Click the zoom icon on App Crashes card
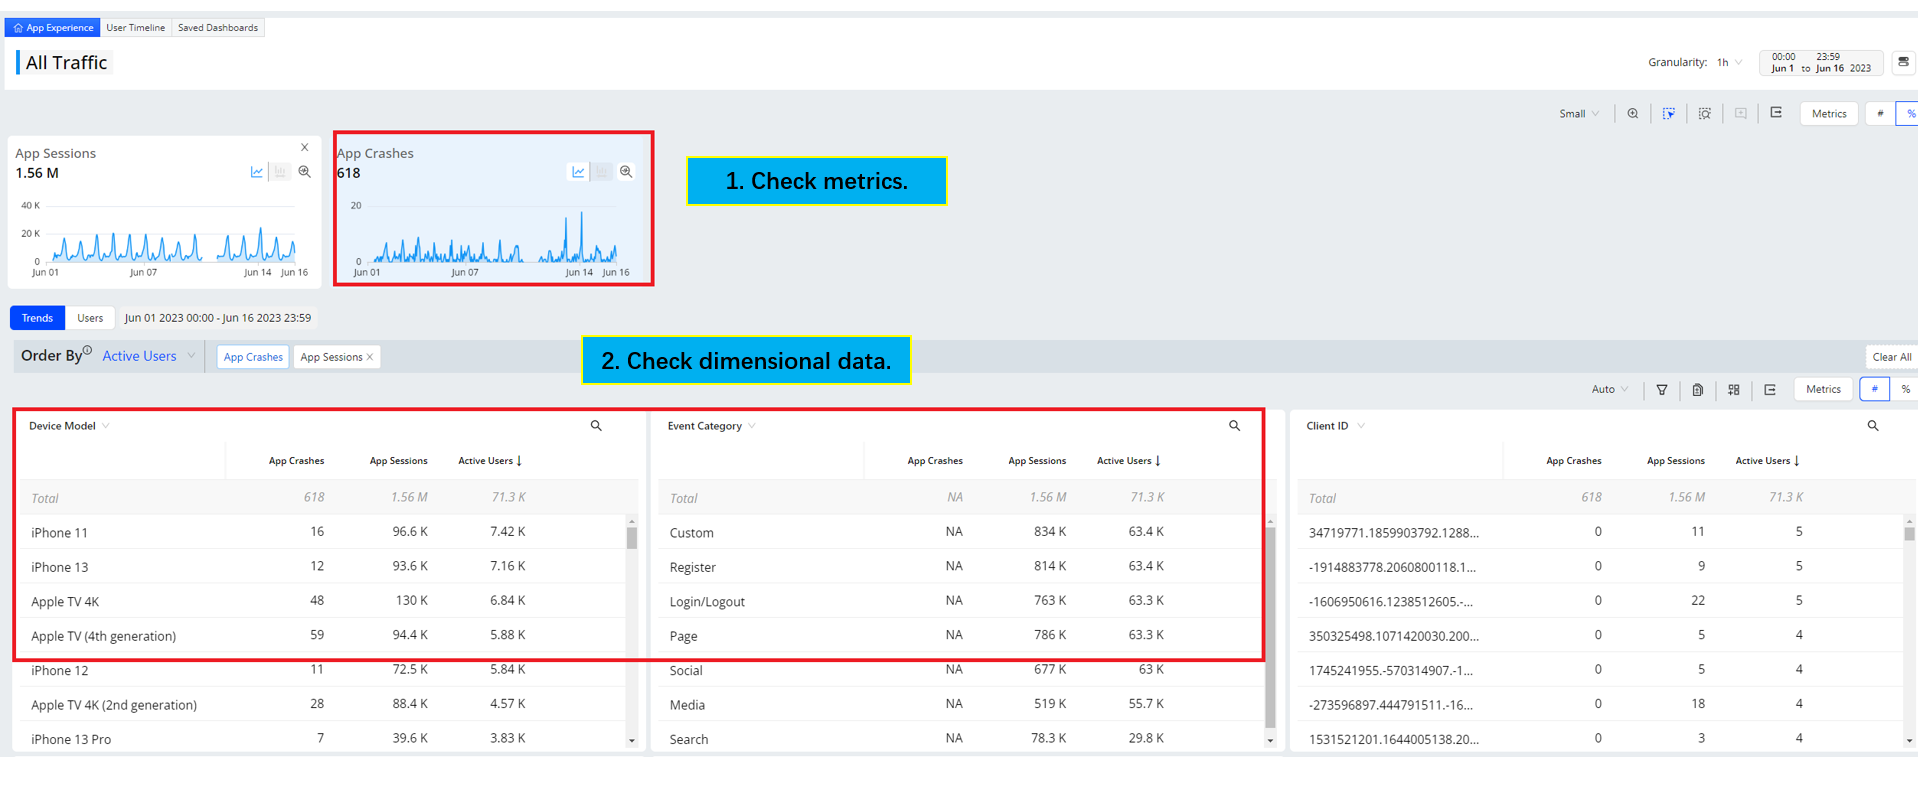The image size is (1918, 787). click(626, 172)
